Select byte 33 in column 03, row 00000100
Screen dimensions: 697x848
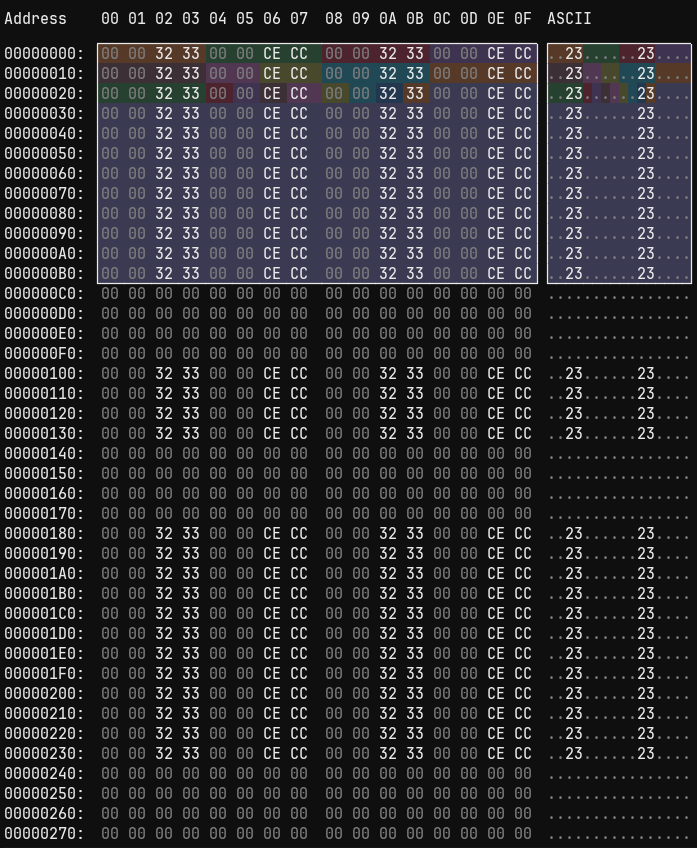click(x=191, y=374)
